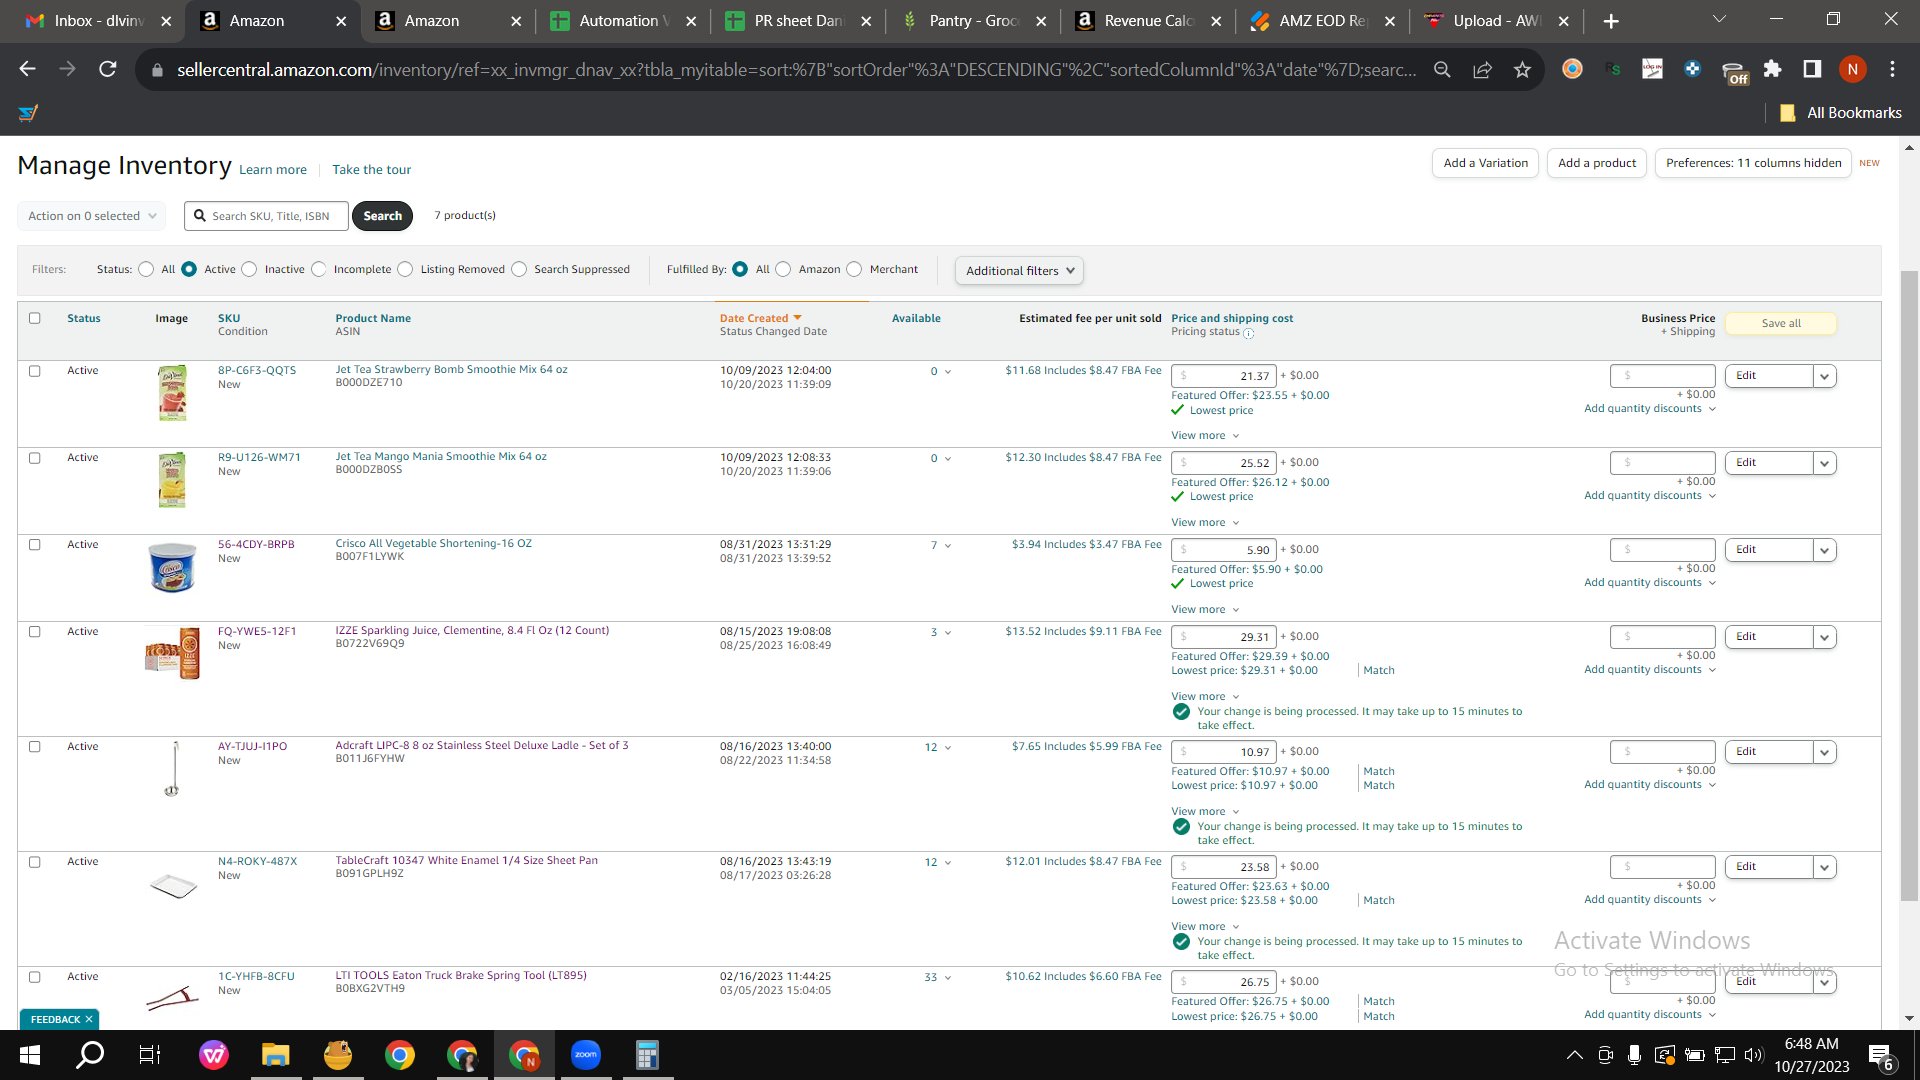Click the Jet Tea Strawberry Bomb product thumbnail
Image resolution: width=1920 pixels, height=1080 pixels.
(172, 392)
